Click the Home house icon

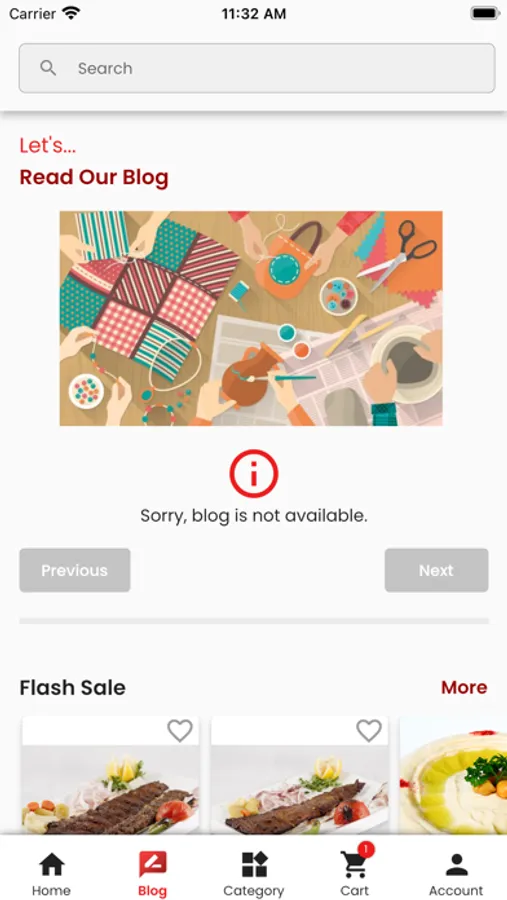coord(52,864)
